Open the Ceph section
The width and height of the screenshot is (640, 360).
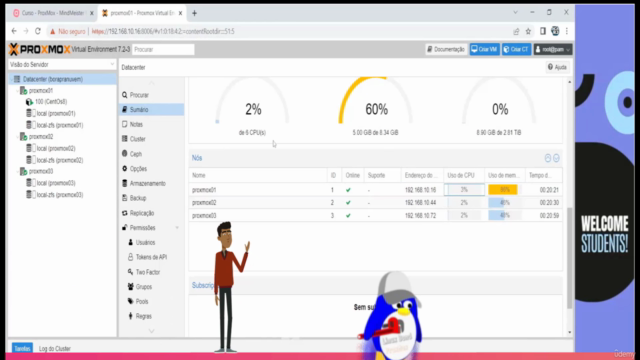pos(136,154)
